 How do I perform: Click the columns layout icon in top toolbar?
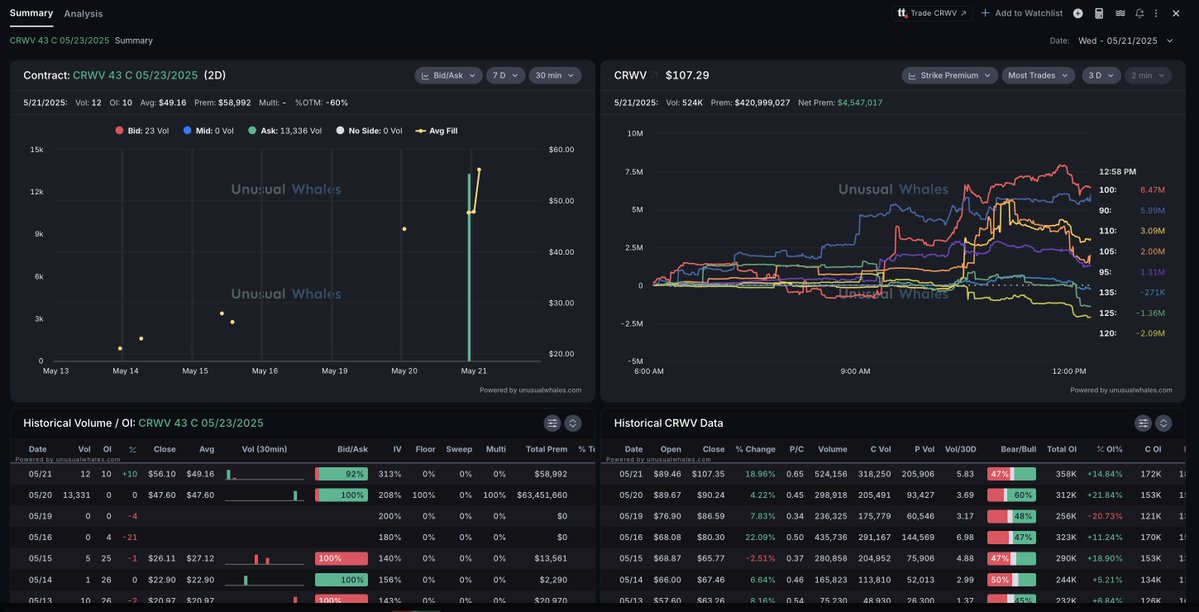(x=1120, y=13)
